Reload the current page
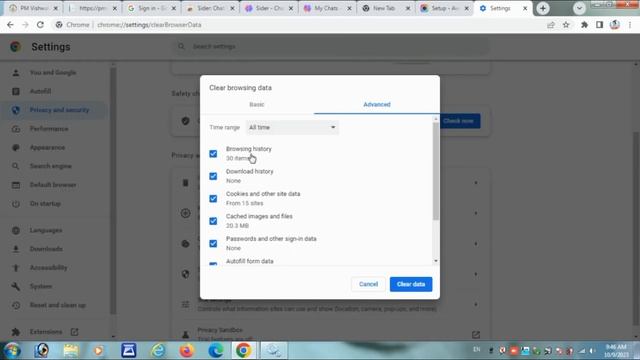The width and height of the screenshot is (640, 360). click(x=40, y=25)
